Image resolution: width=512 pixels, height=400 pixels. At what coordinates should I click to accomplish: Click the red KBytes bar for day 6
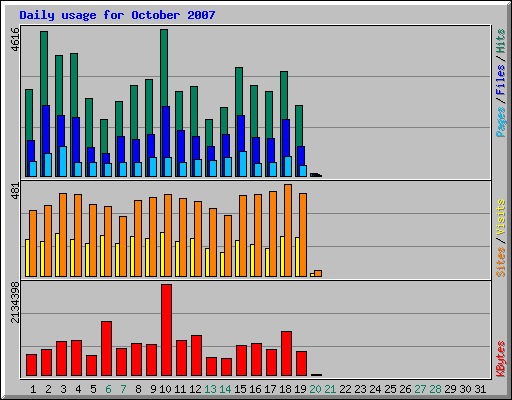click(106, 349)
